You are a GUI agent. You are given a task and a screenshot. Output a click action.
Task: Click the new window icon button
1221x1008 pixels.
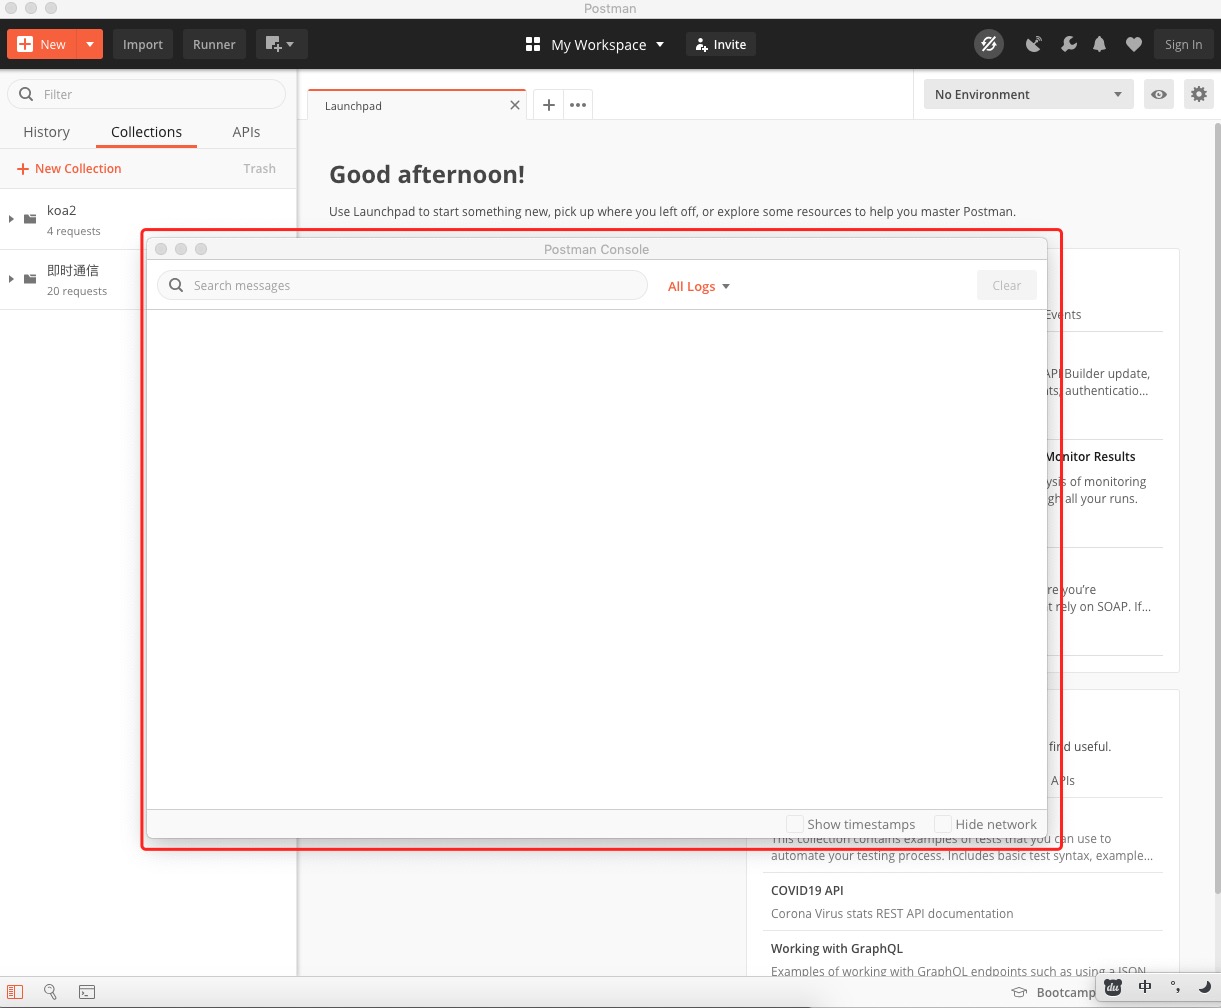(281, 44)
